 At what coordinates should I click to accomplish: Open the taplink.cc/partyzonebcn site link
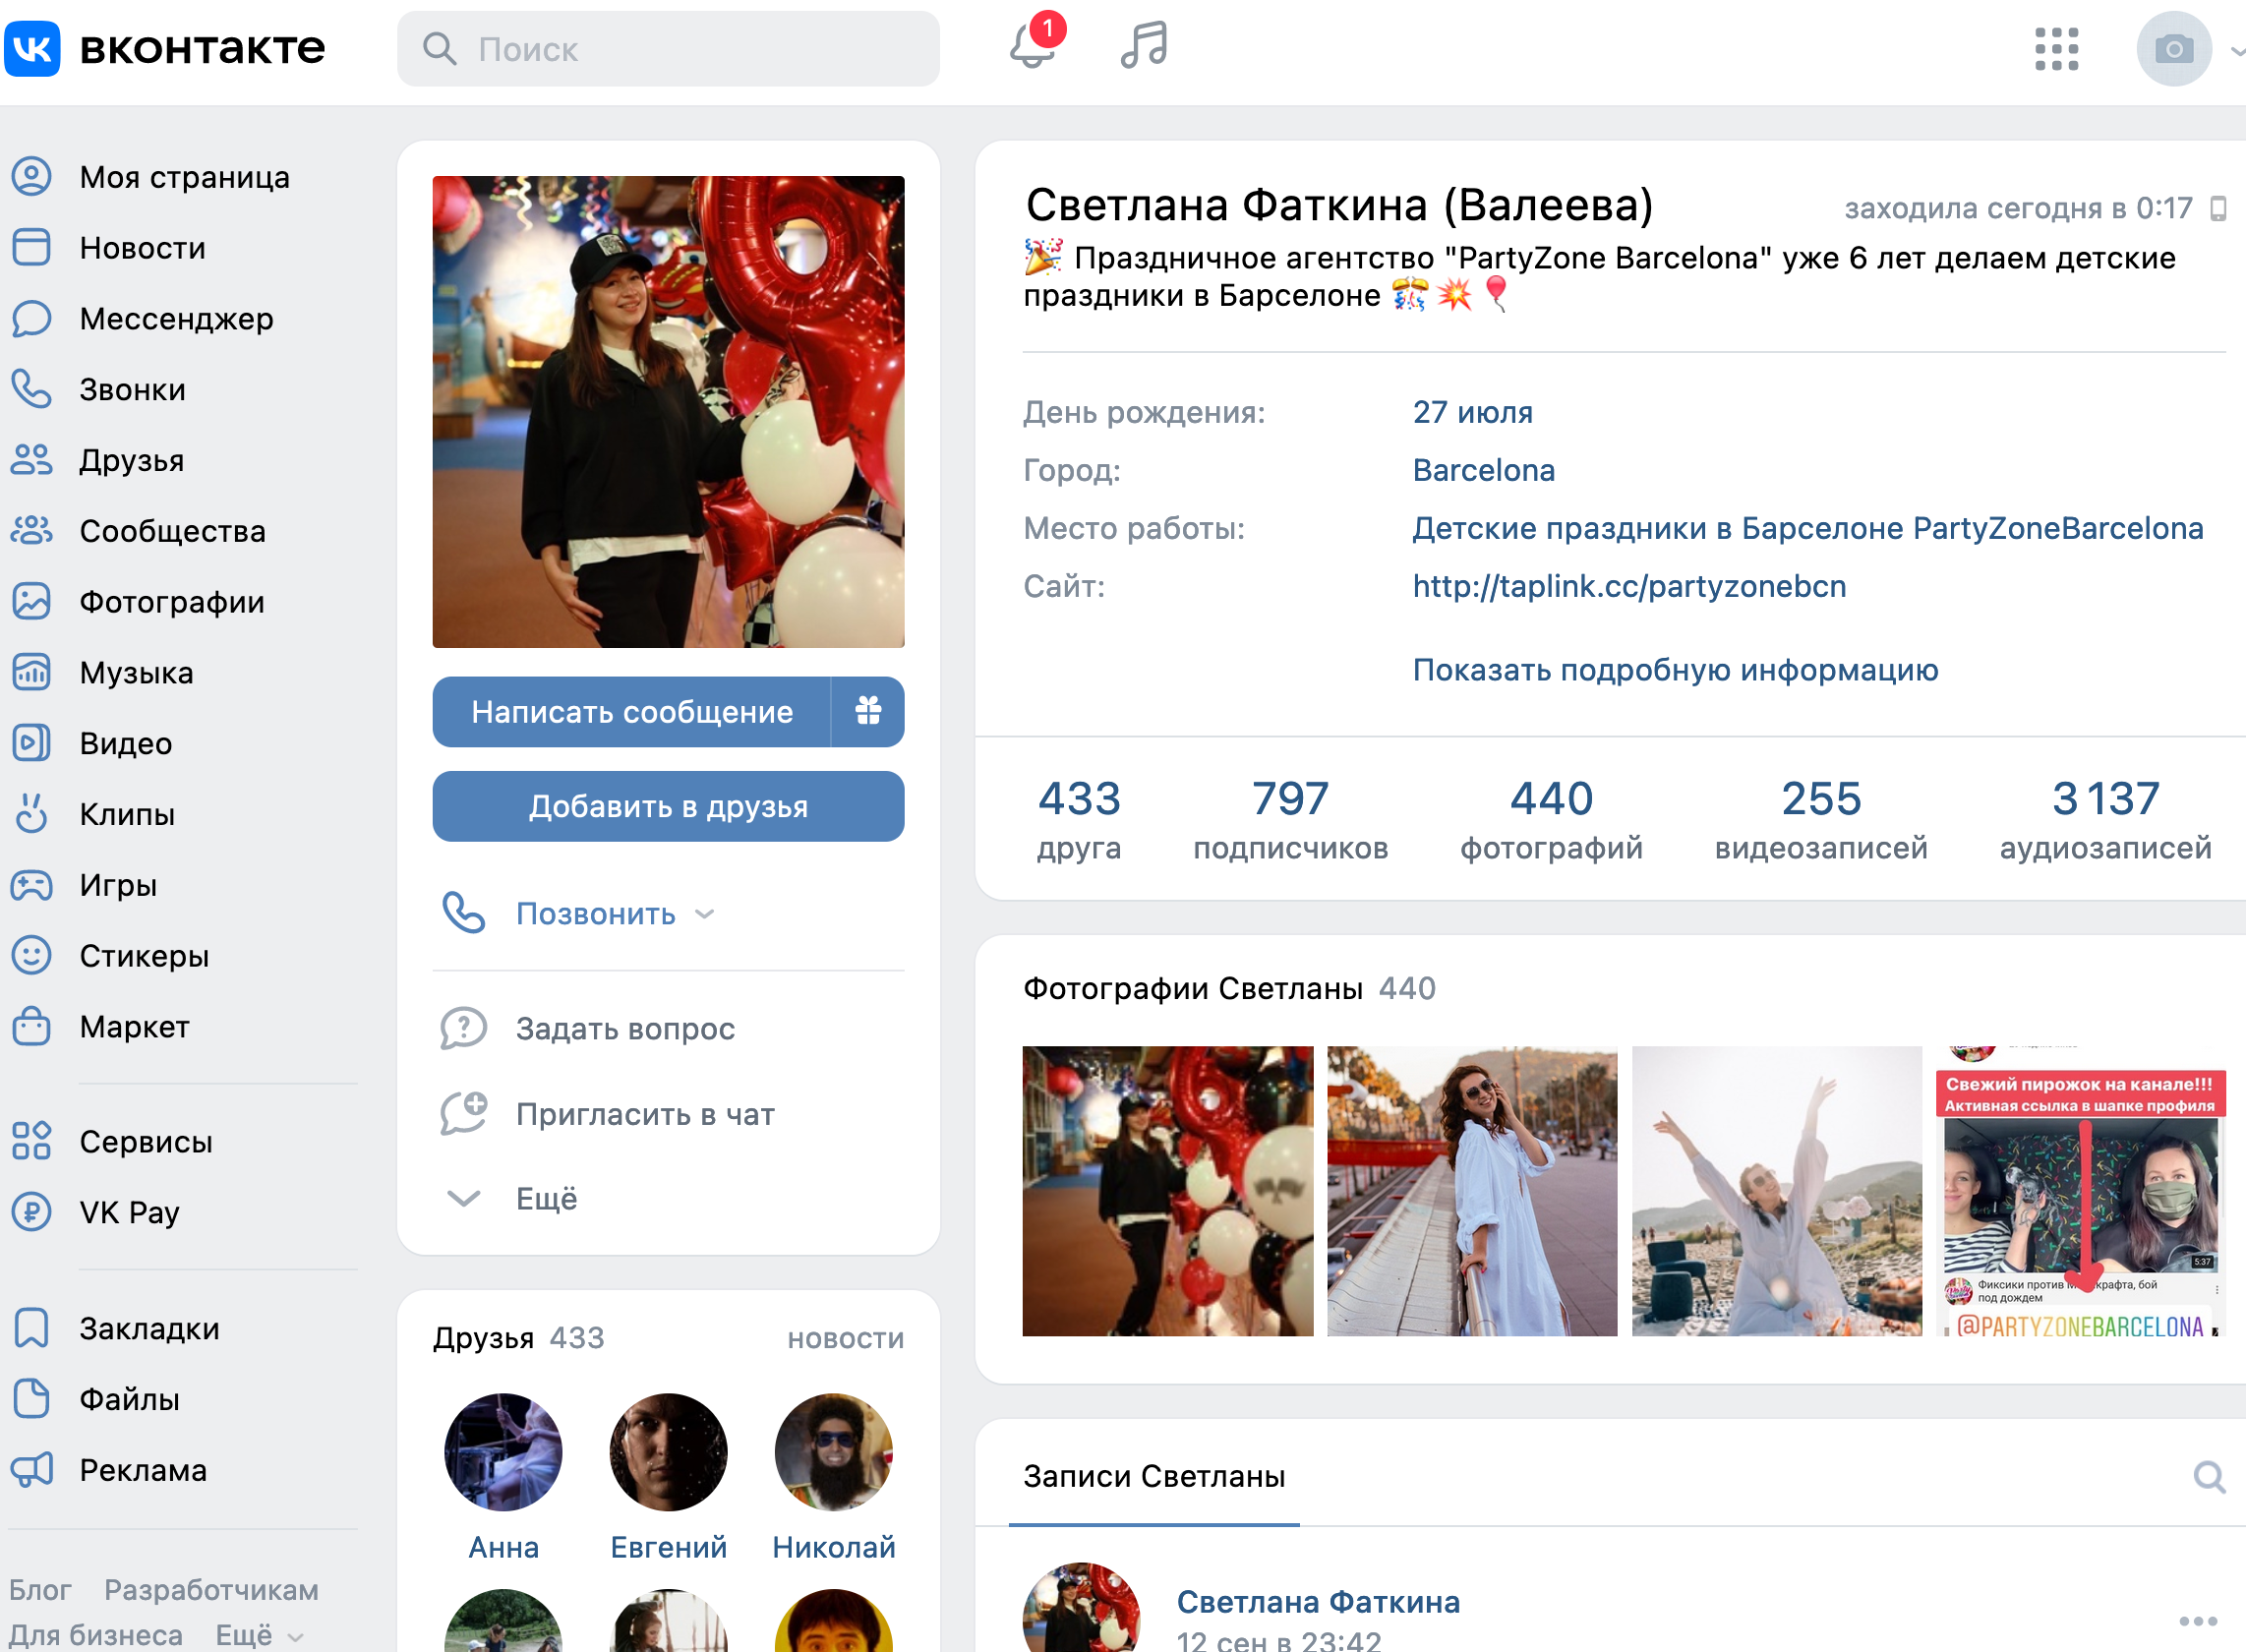(x=1629, y=586)
